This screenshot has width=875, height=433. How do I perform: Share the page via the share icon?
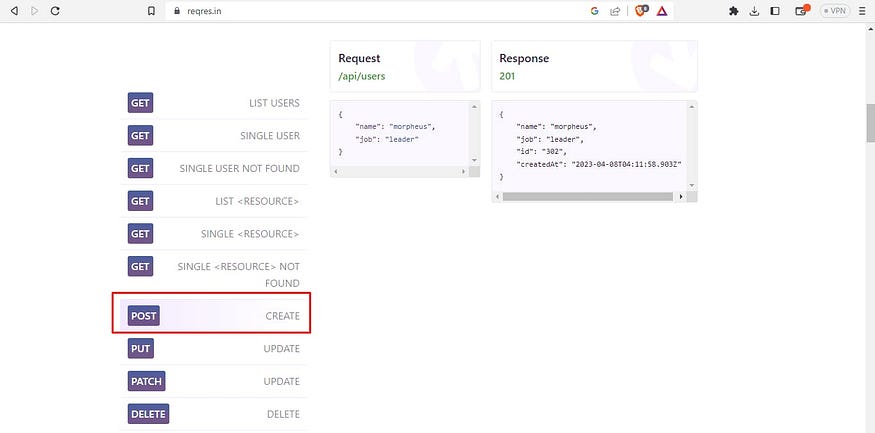(x=615, y=11)
